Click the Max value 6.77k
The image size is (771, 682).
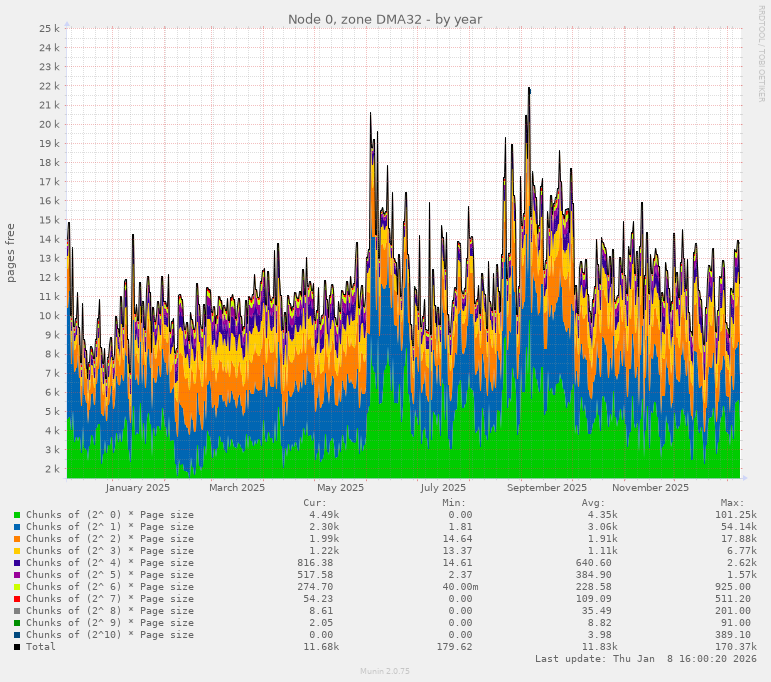(742, 551)
